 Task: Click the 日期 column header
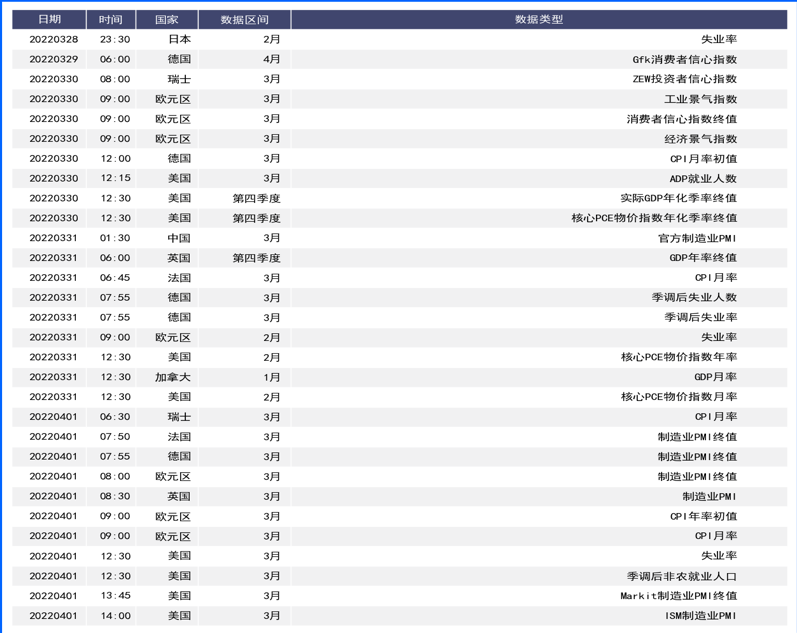(49, 19)
